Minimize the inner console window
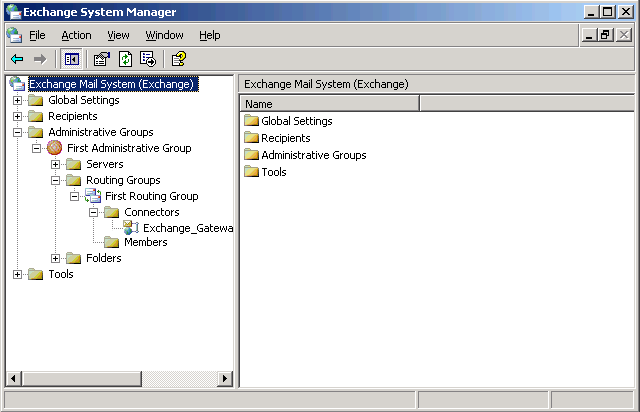This screenshot has width=640, height=412. pyautogui.click(x=589, y=36)
